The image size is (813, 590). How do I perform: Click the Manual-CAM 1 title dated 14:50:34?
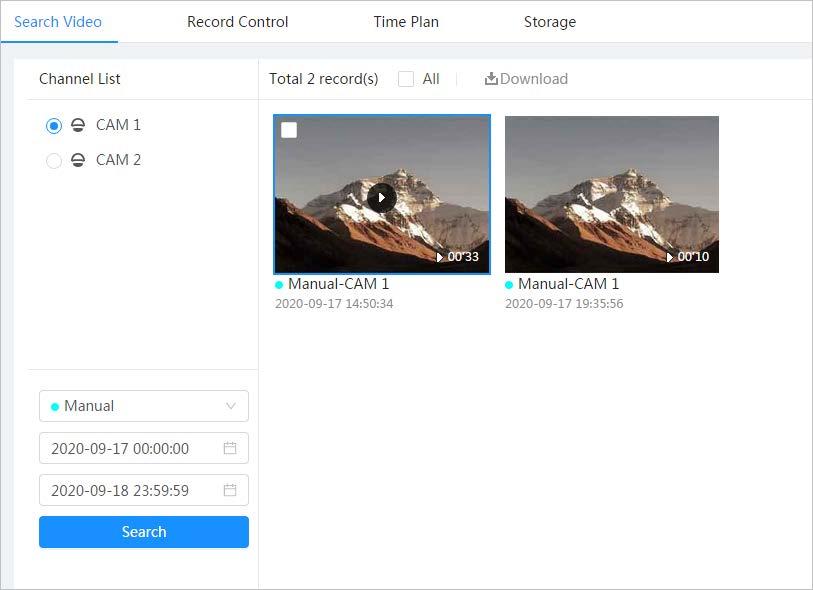click(339, 284)
